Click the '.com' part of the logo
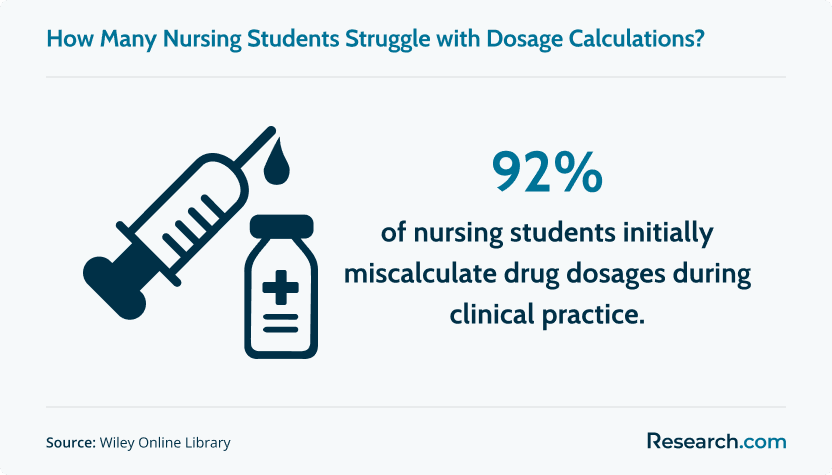This screenshot has width=832, height=475. tap(762, 442)
